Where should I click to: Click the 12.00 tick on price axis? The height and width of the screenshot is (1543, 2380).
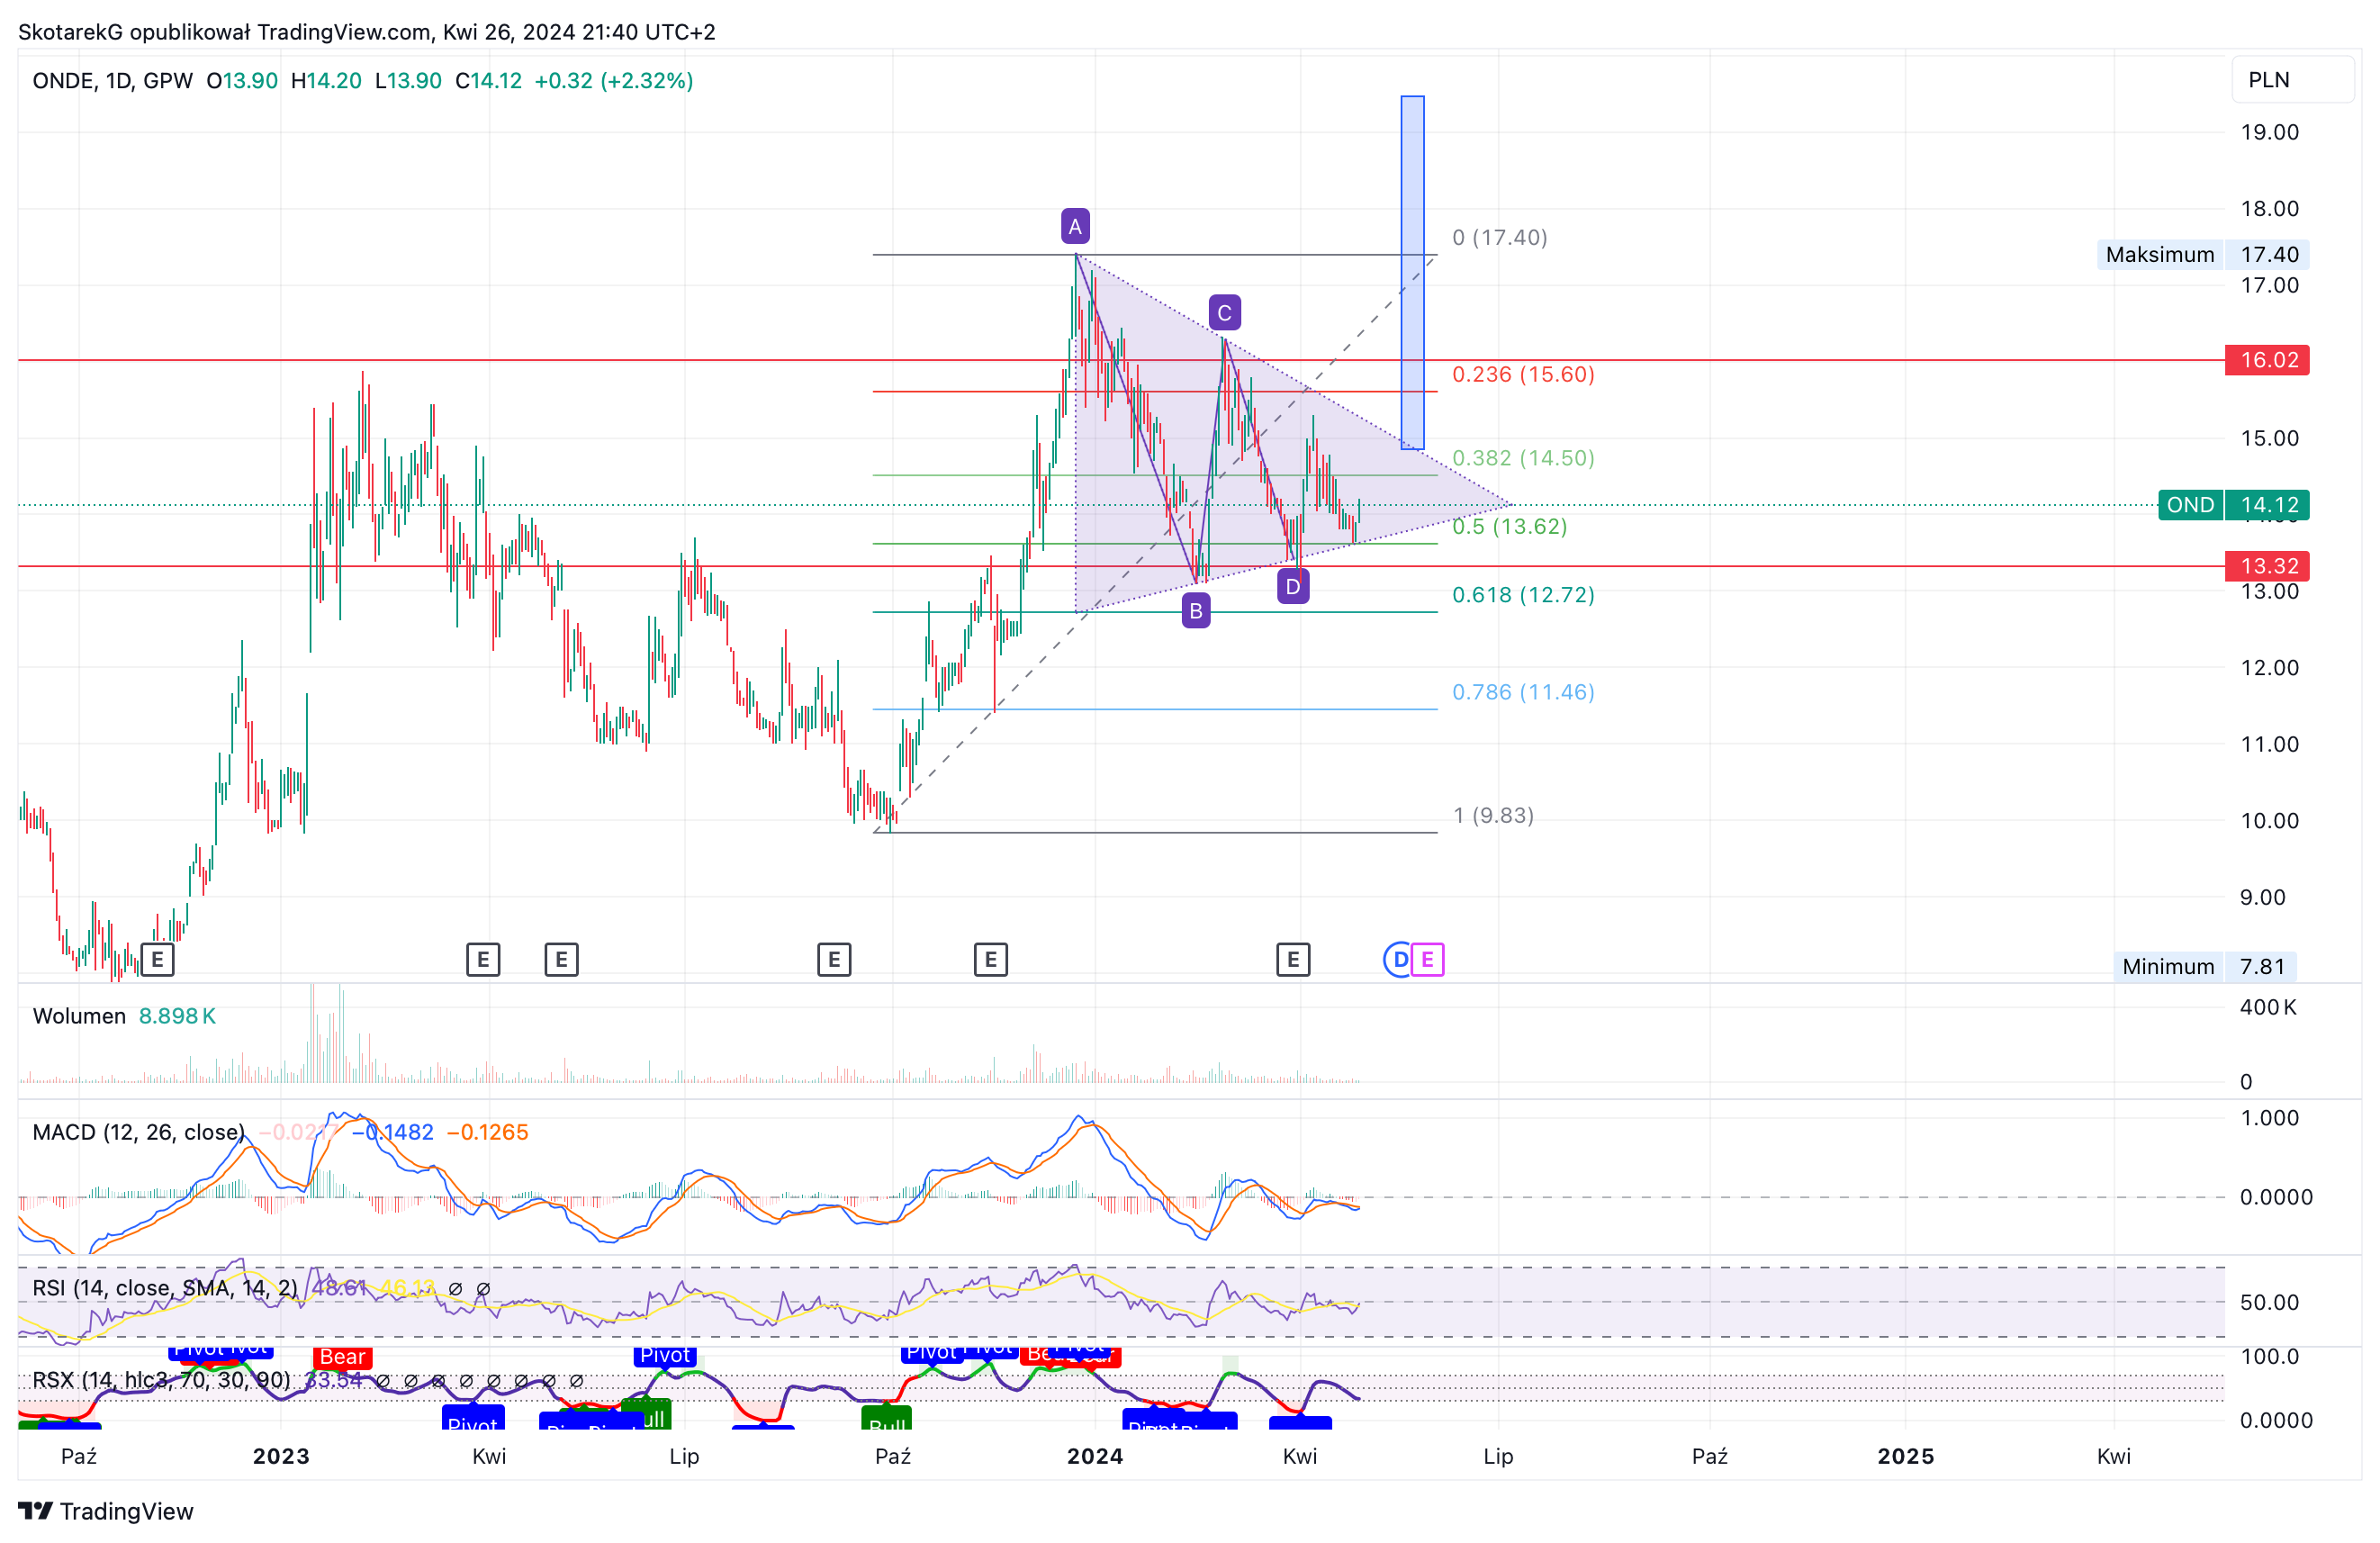point(2269,668)
